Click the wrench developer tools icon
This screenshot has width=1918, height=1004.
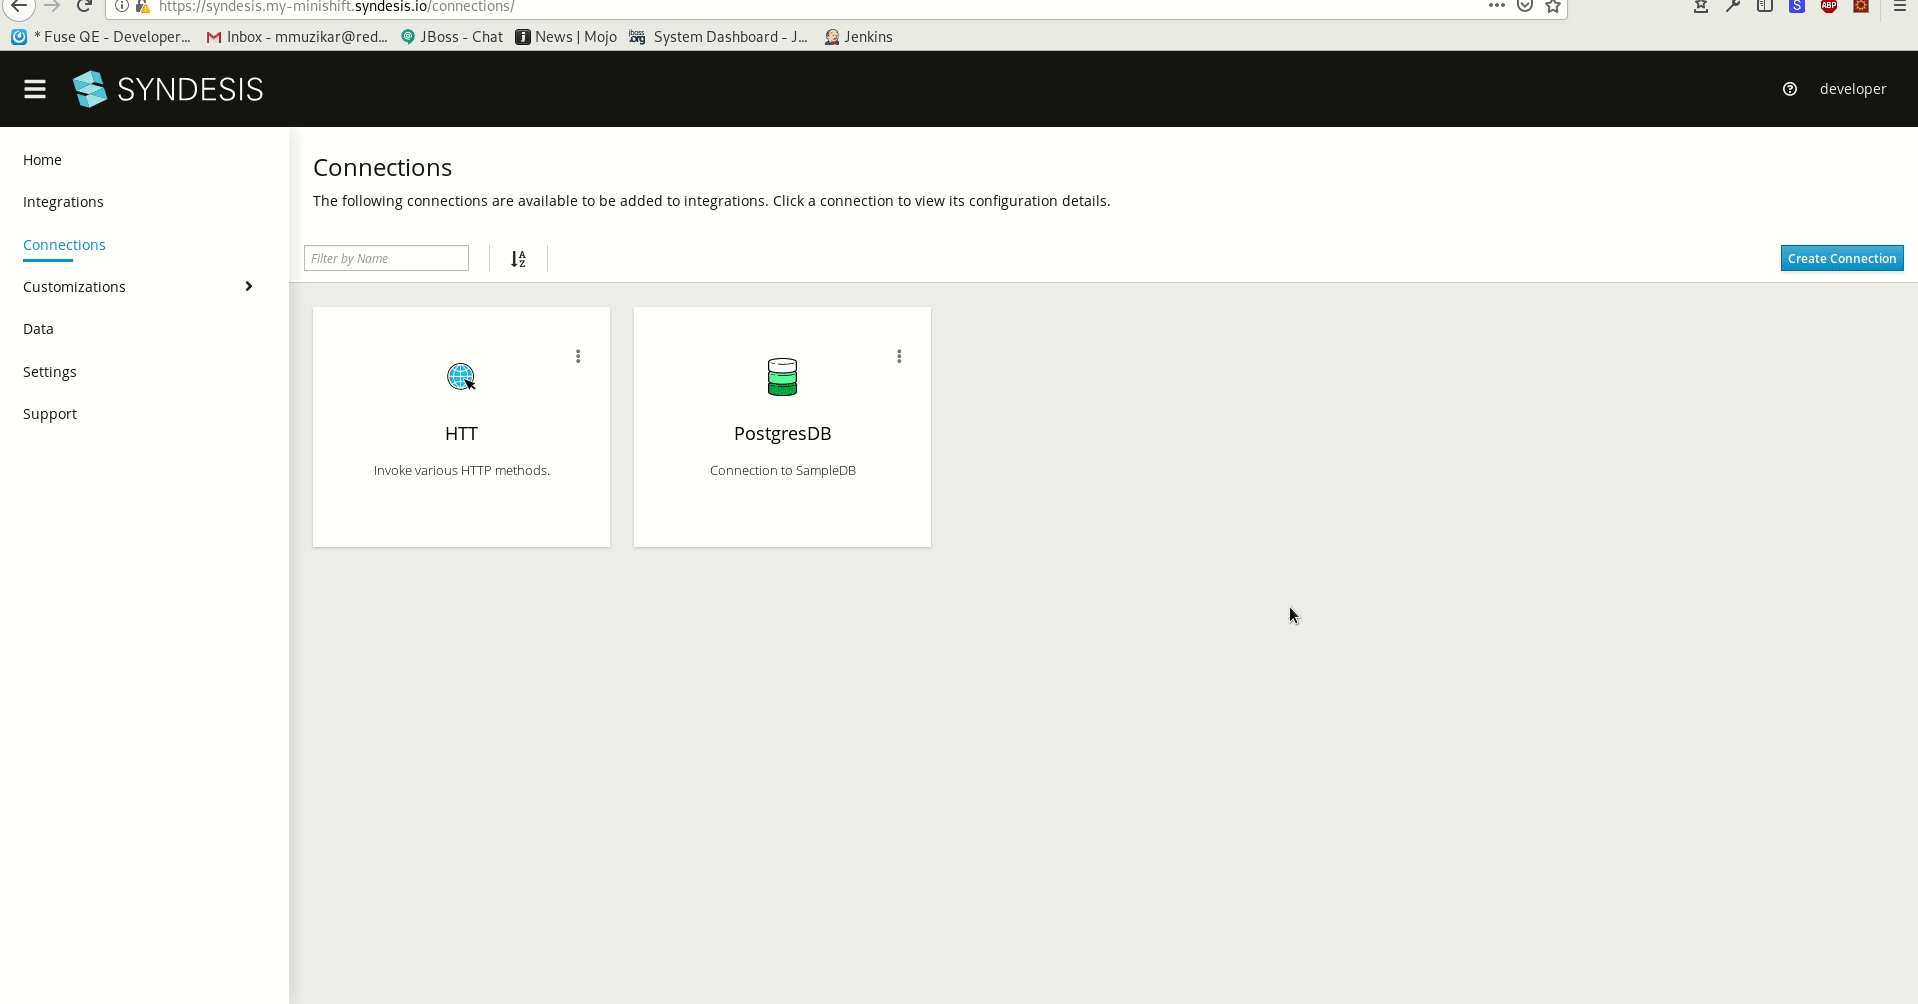[x=1733, y=6]
